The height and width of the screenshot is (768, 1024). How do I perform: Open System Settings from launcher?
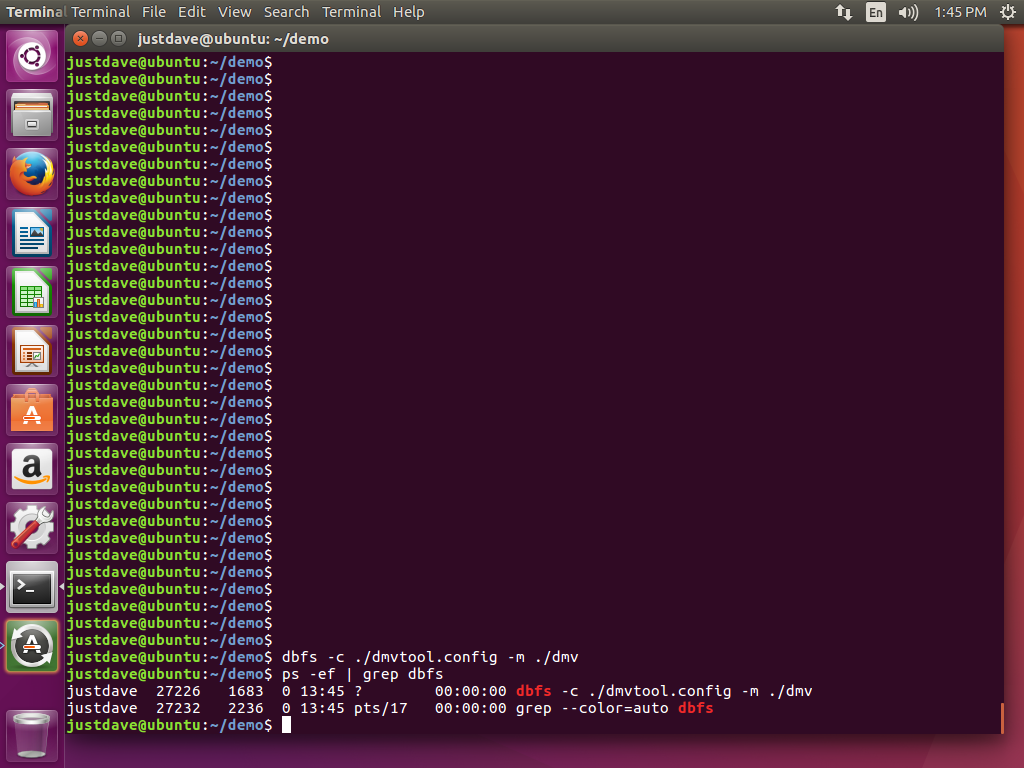tap(32, 528)
